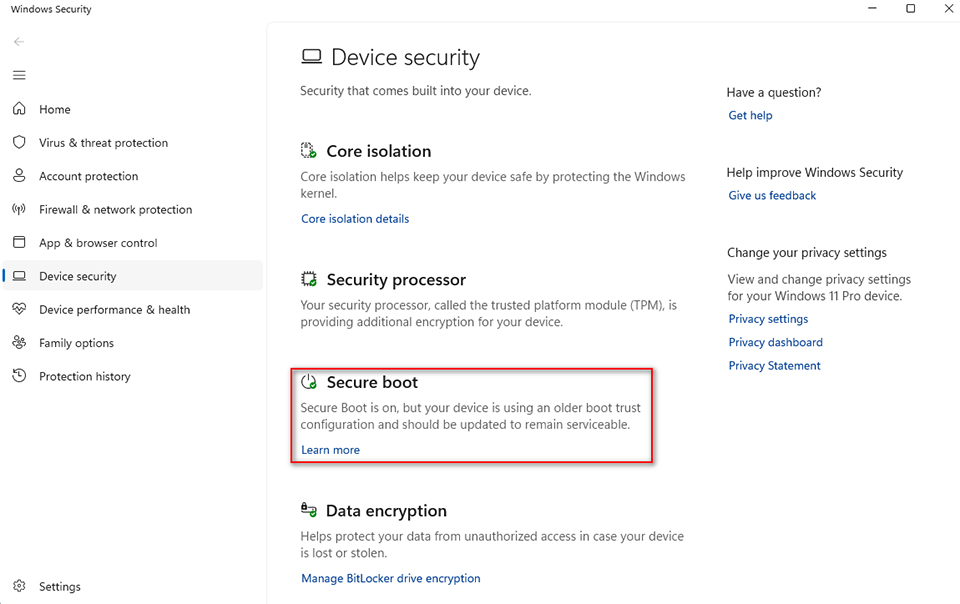This screenshot has height=604, width=960.
Task: Click the Virus & threat protection shield icon
Action: pyautogui.click(x=19, y=143)
